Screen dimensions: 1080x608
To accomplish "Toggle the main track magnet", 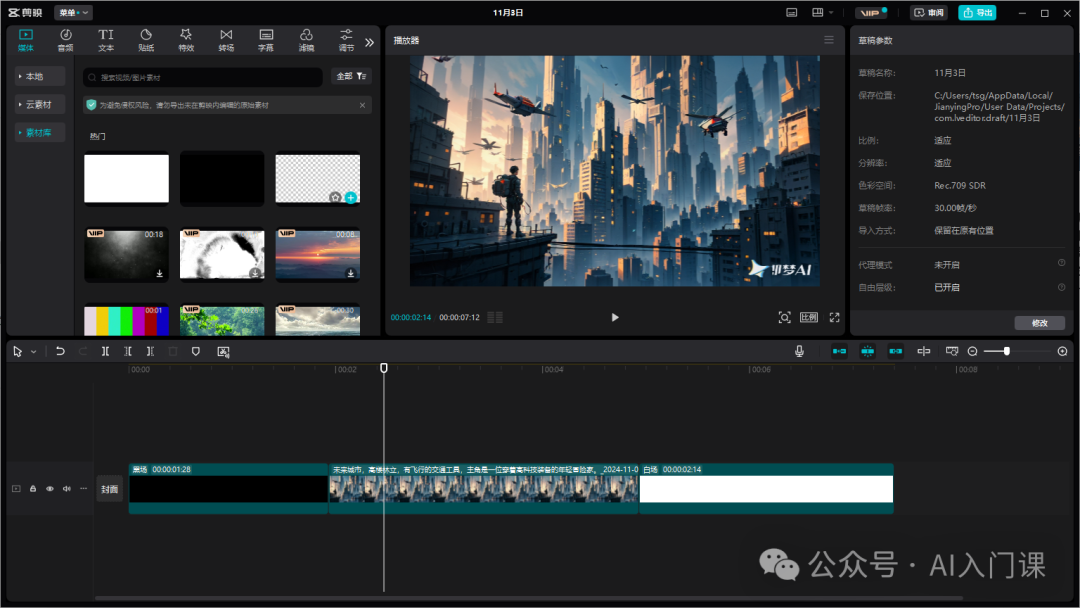I will coord(840,351).
